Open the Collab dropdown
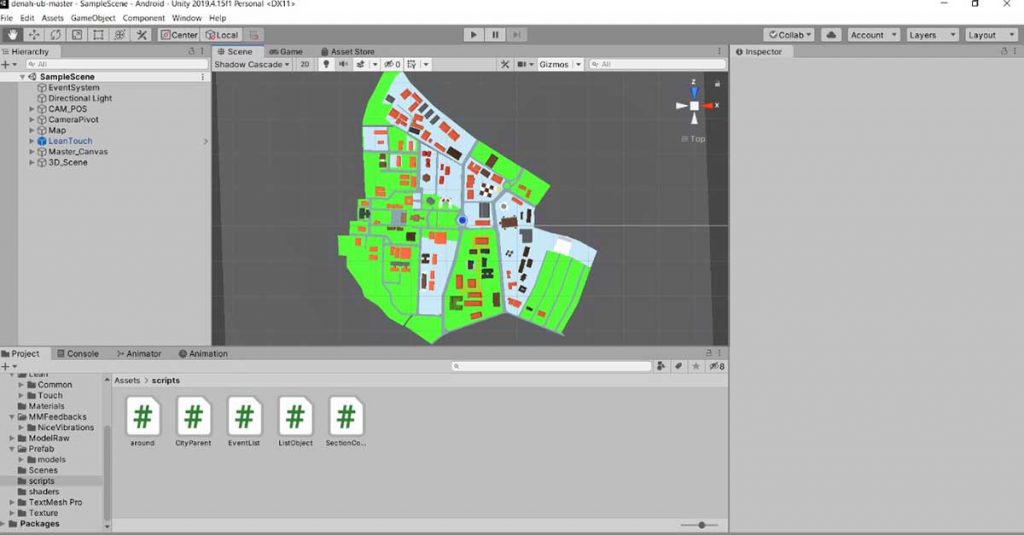The width and height of the screenshot is (1024, 535). [789, 35]
